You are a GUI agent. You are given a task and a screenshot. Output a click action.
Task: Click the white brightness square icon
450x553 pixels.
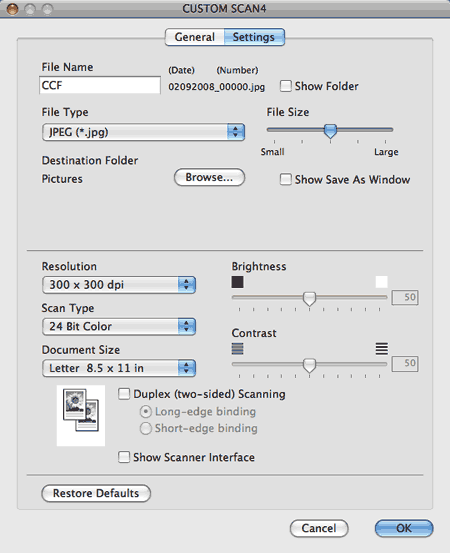tap(382, 282)
